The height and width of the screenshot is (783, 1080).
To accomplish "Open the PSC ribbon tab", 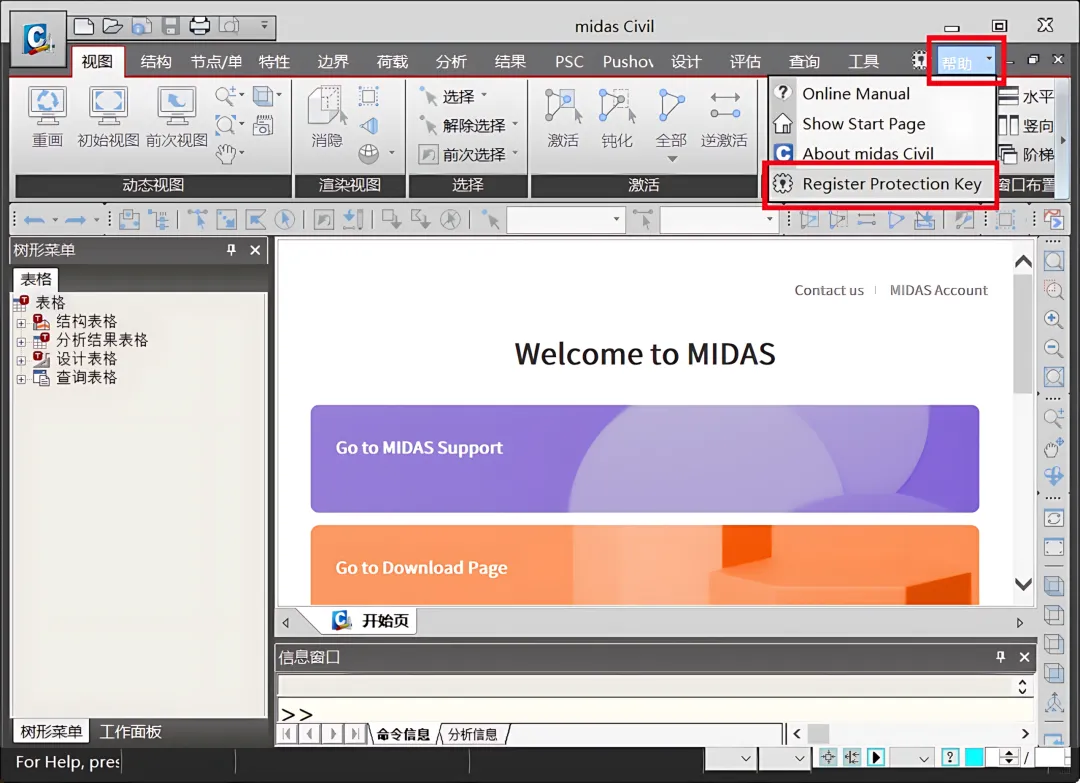I will pos(570,62).
